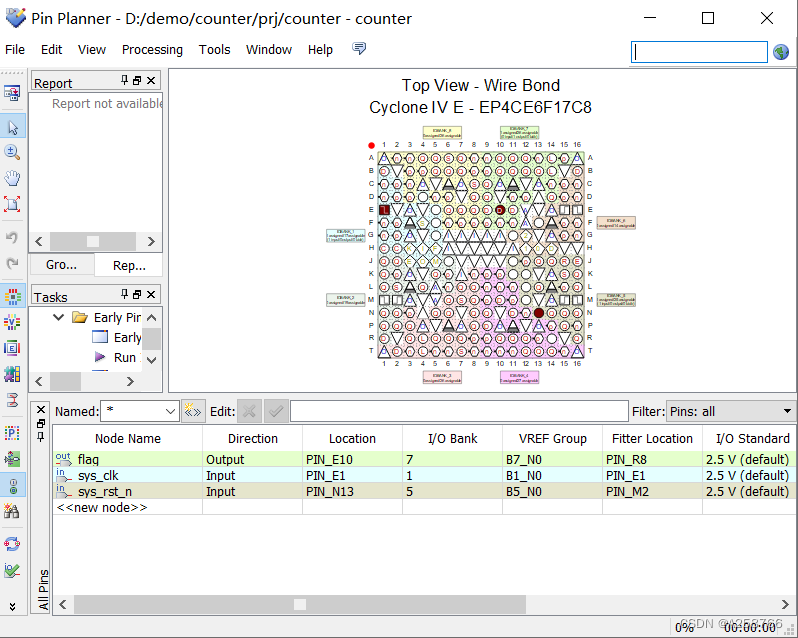Select the flag node row

coord(423,459)
